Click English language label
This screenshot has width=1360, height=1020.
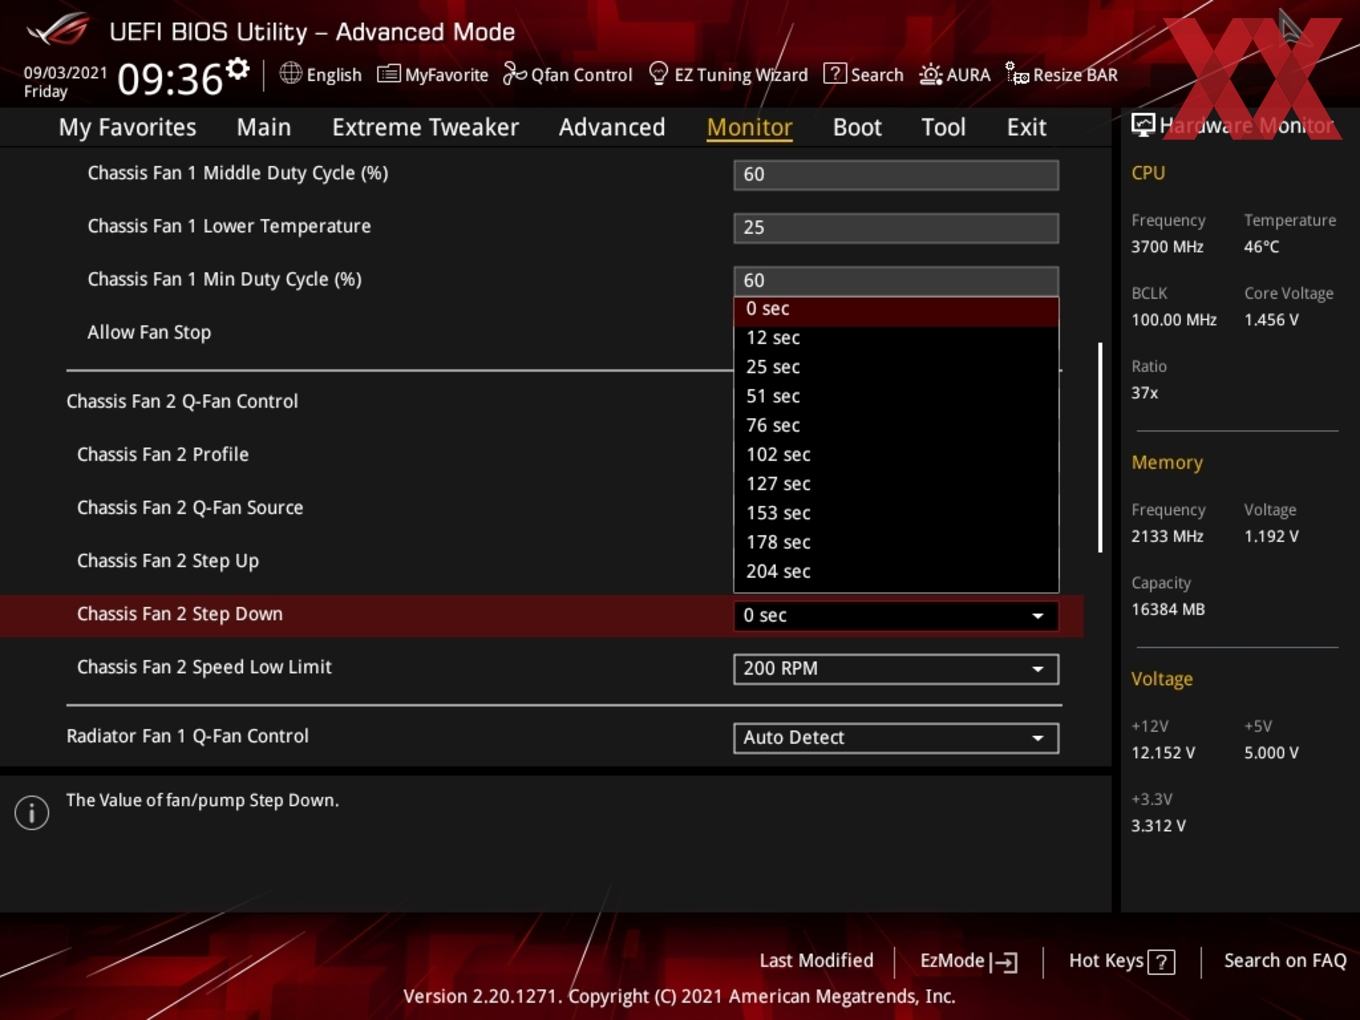pyautogui.click(x=334, y=75)
